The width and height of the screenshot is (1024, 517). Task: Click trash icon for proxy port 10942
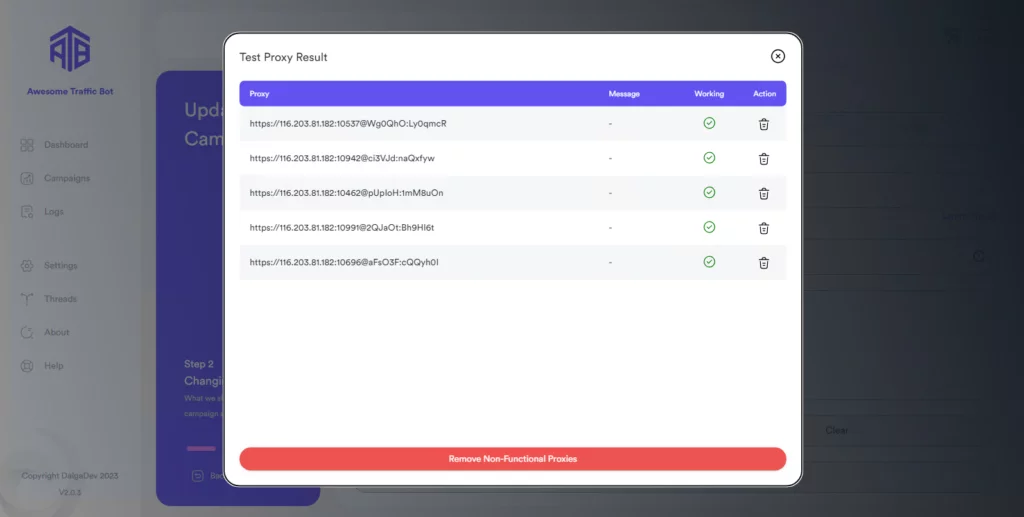[x=764, y=159]
